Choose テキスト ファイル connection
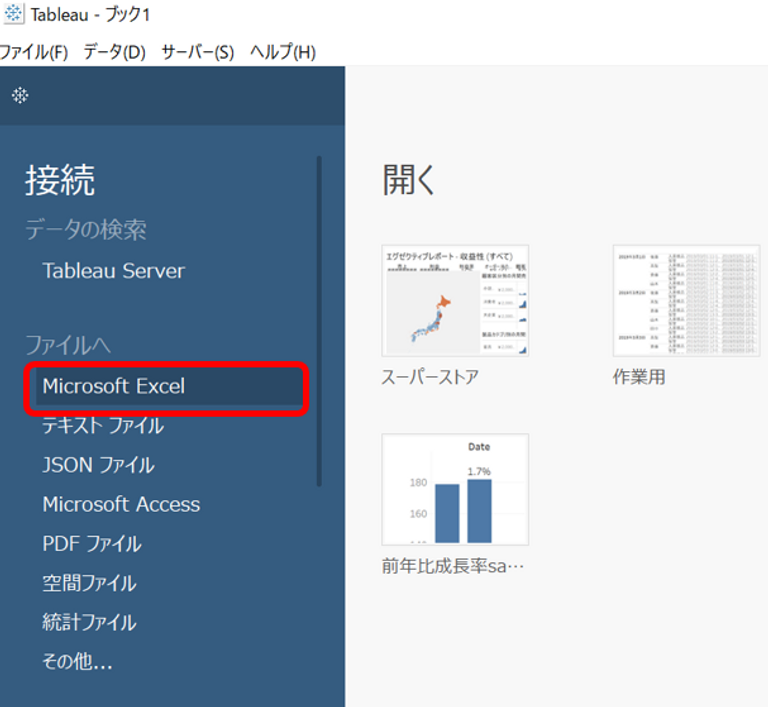Image resolution: width=768 pixels, height=707 pixels. pos(103,425)
